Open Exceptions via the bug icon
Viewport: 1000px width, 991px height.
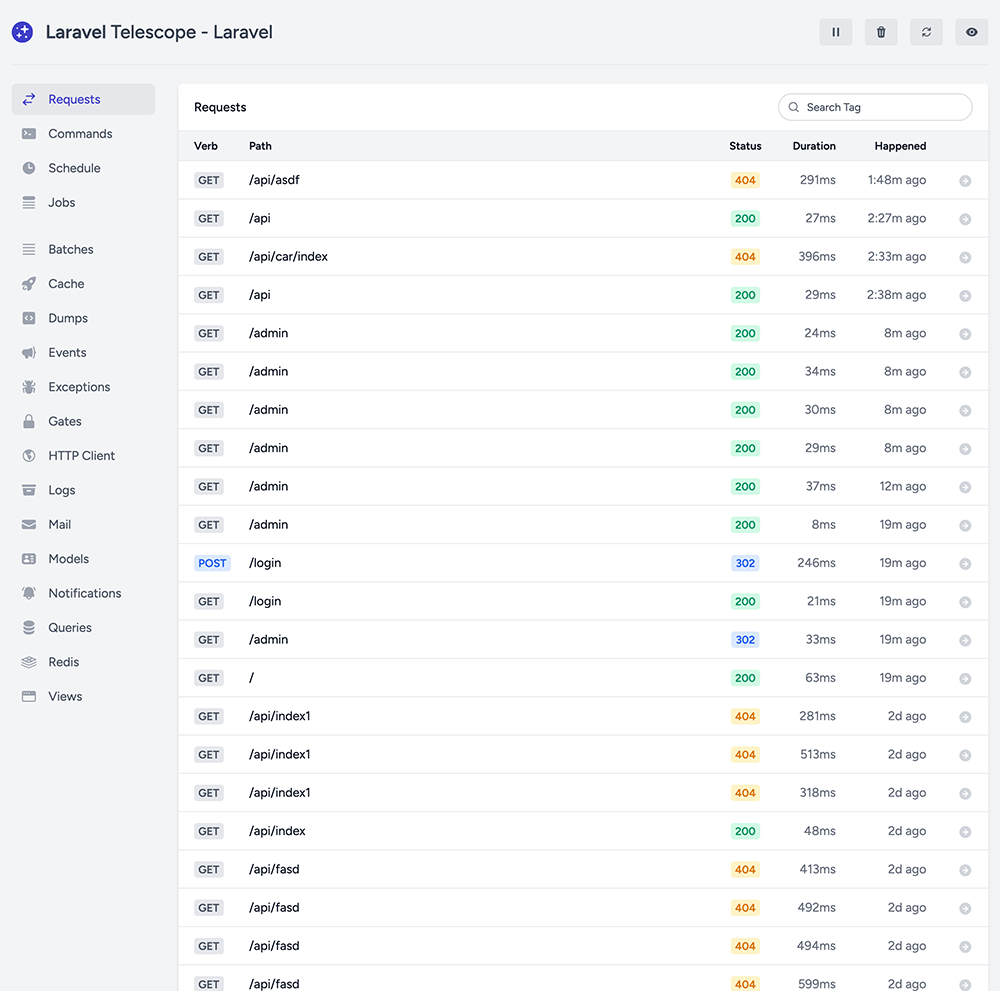tap(29, 387)
